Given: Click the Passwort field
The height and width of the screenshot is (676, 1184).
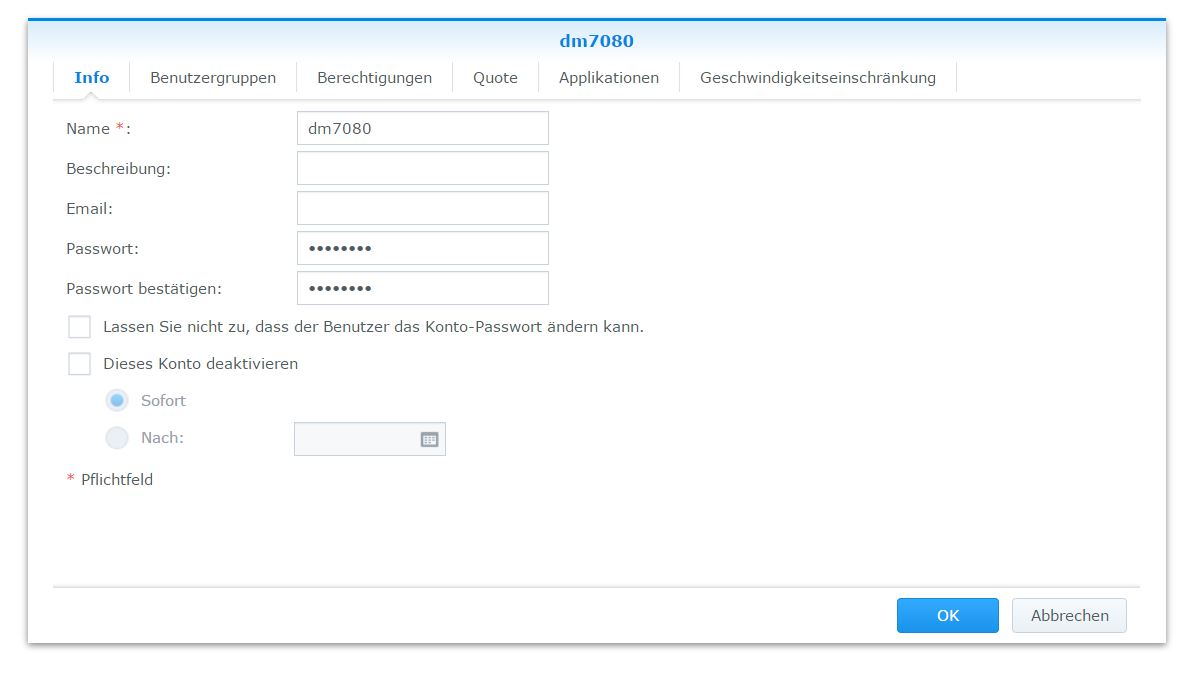Looking at the screenshot, I should (x=422, y=248).
